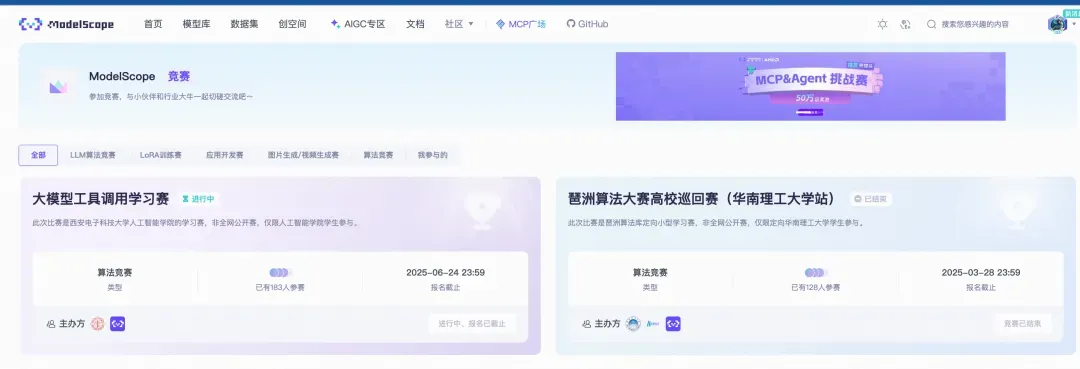This screenshot has width=1080, height=369.
Task: Click the 已结束 status badge
Action: tap(871, 199)
